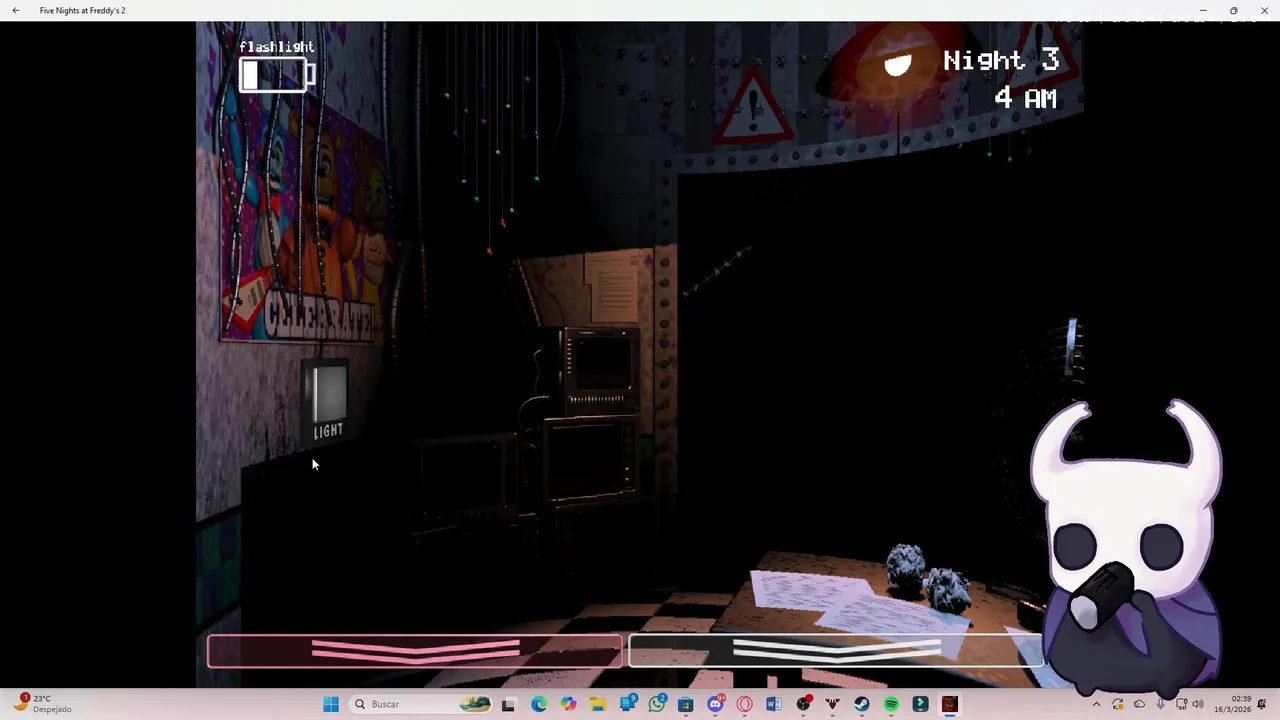Open OBS Studio from the taskbar
The width and height of the screenshot is (1280, 720).
tap(803, 704)
